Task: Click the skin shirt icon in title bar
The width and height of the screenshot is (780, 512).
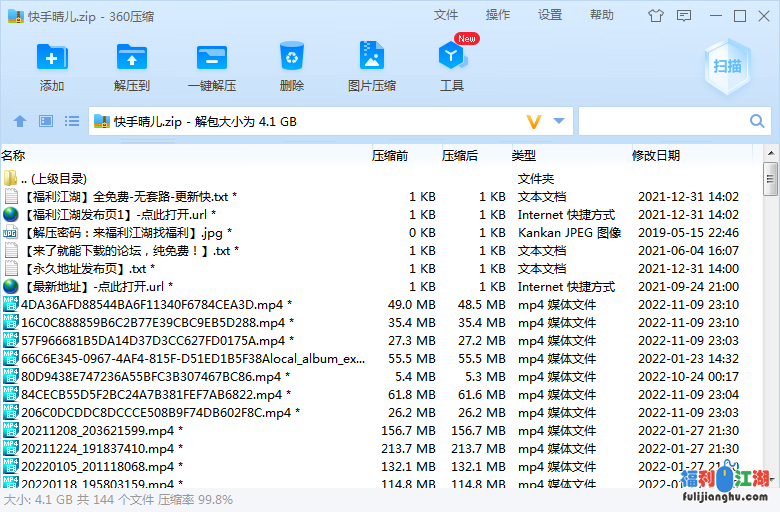Action: click(x=656, y=16)
